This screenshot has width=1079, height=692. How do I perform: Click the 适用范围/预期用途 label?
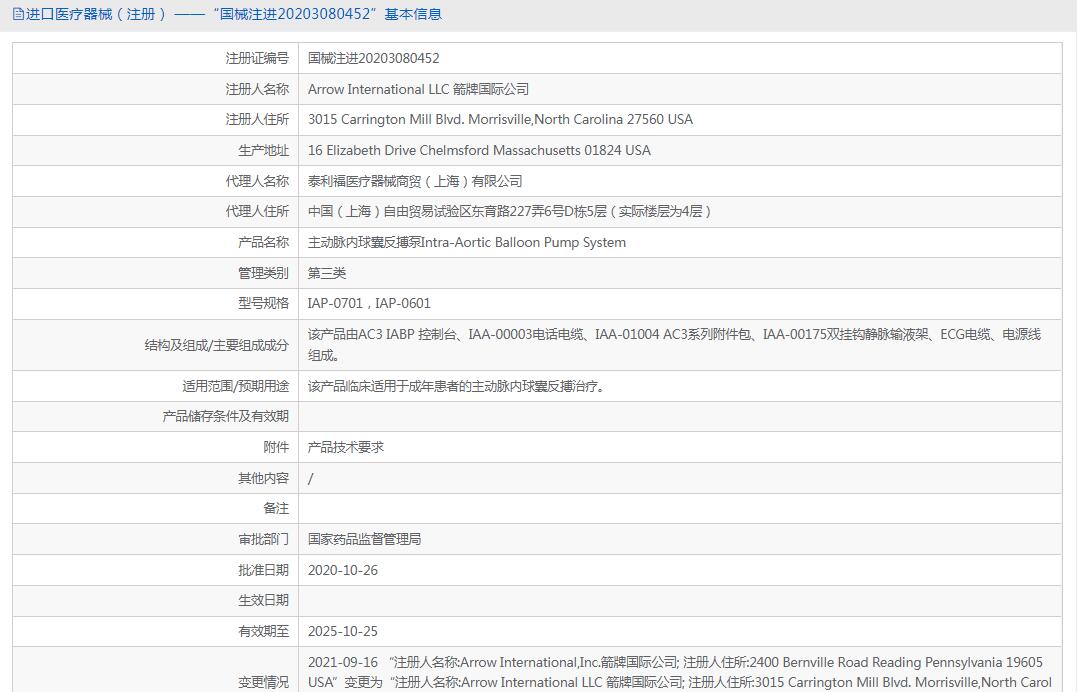point(235,387)
